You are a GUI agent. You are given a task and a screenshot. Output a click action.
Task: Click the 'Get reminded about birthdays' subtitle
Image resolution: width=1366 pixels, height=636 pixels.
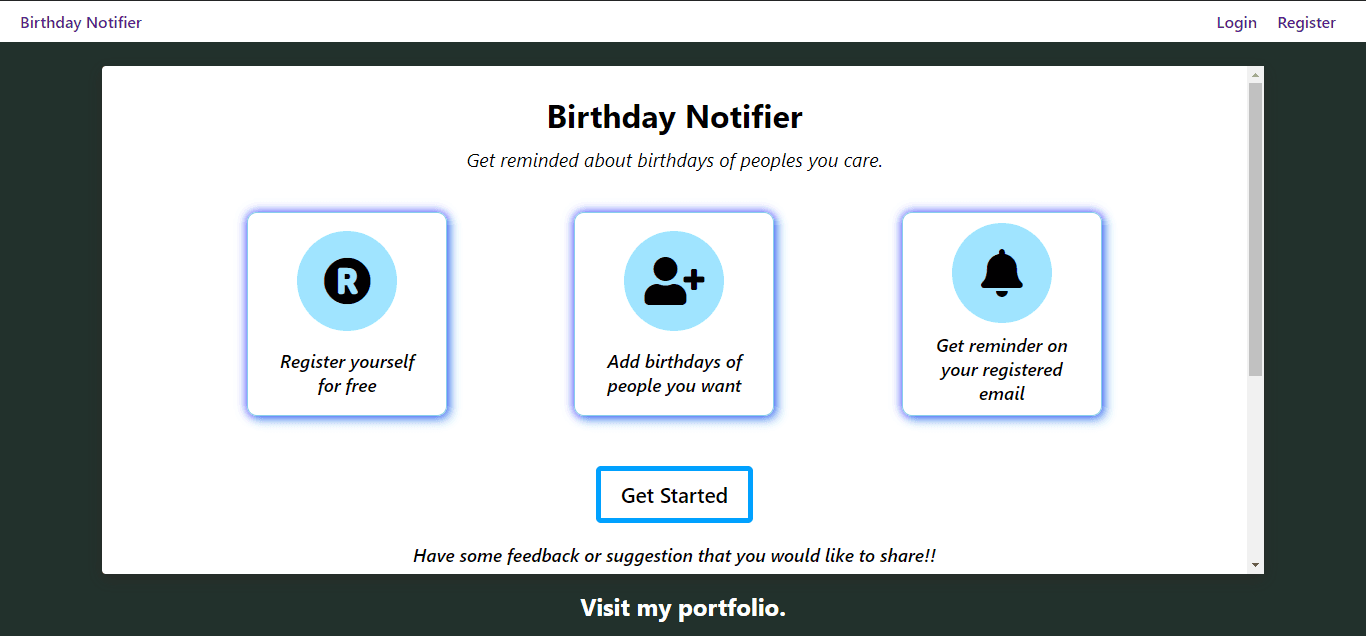point(674,160)
